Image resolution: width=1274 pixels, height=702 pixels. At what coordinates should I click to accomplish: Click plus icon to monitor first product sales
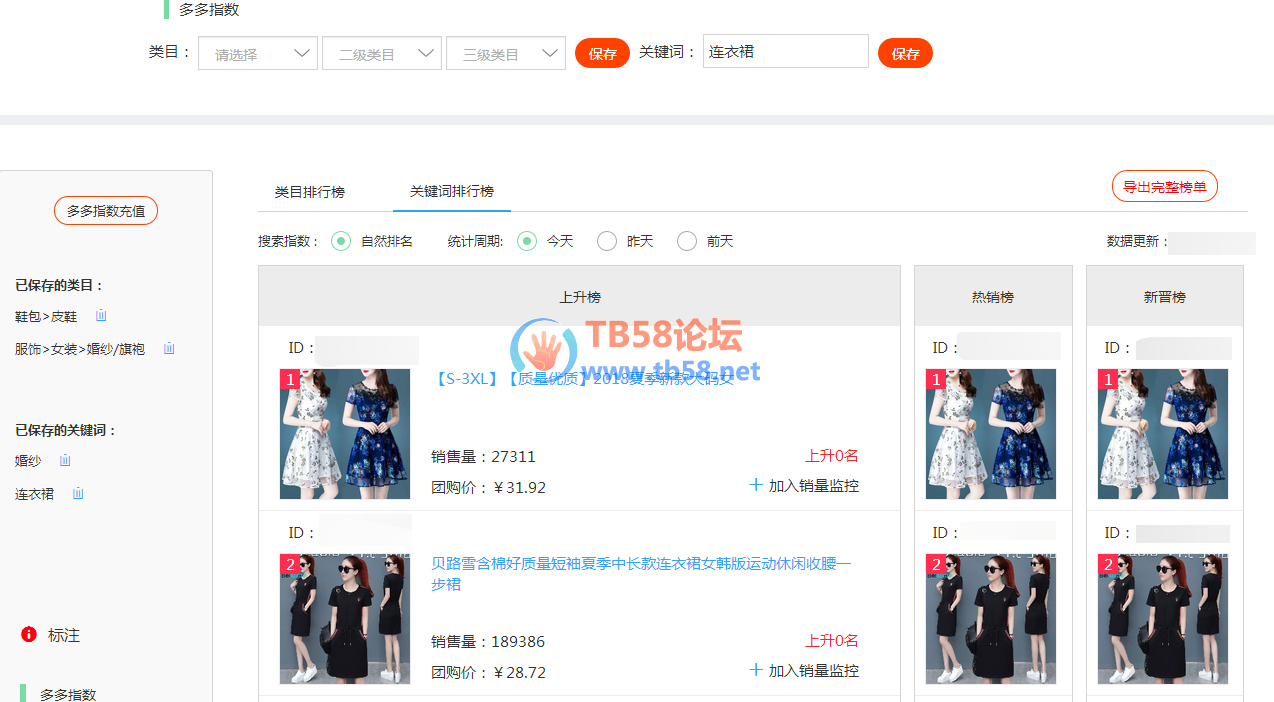[x=756, y=485]
